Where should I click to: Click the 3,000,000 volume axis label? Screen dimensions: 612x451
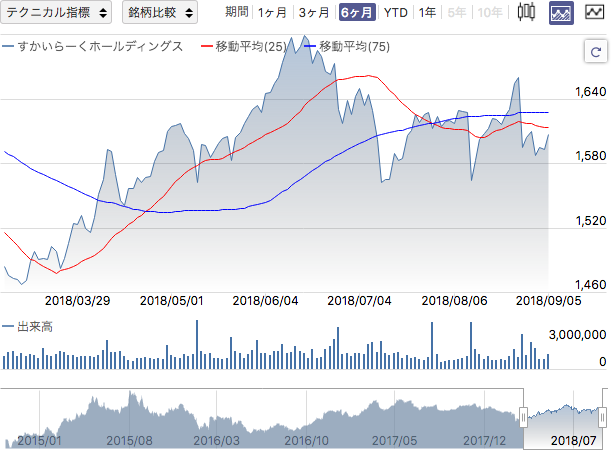pos(577,335)
